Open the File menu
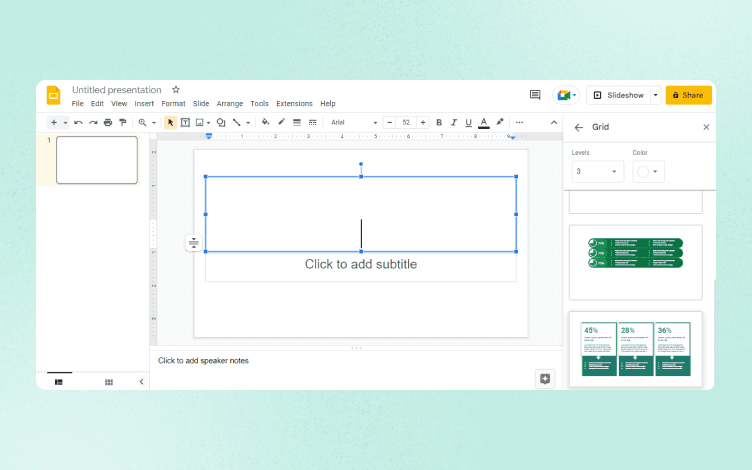This screenshot has width=752, height=470. pos(77,104)
